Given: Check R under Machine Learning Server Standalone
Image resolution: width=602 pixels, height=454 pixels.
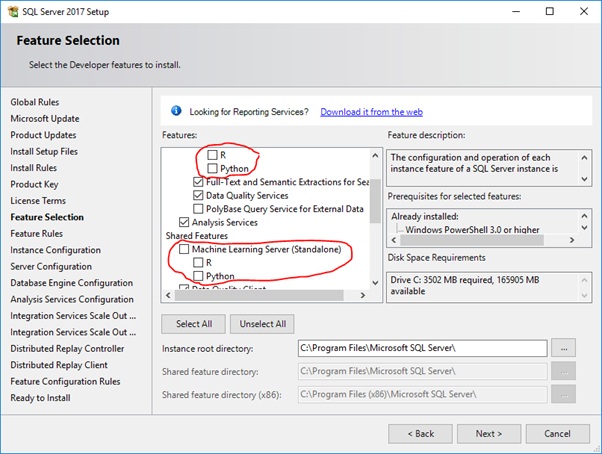Looking at the screenshot, I should 198,262.
